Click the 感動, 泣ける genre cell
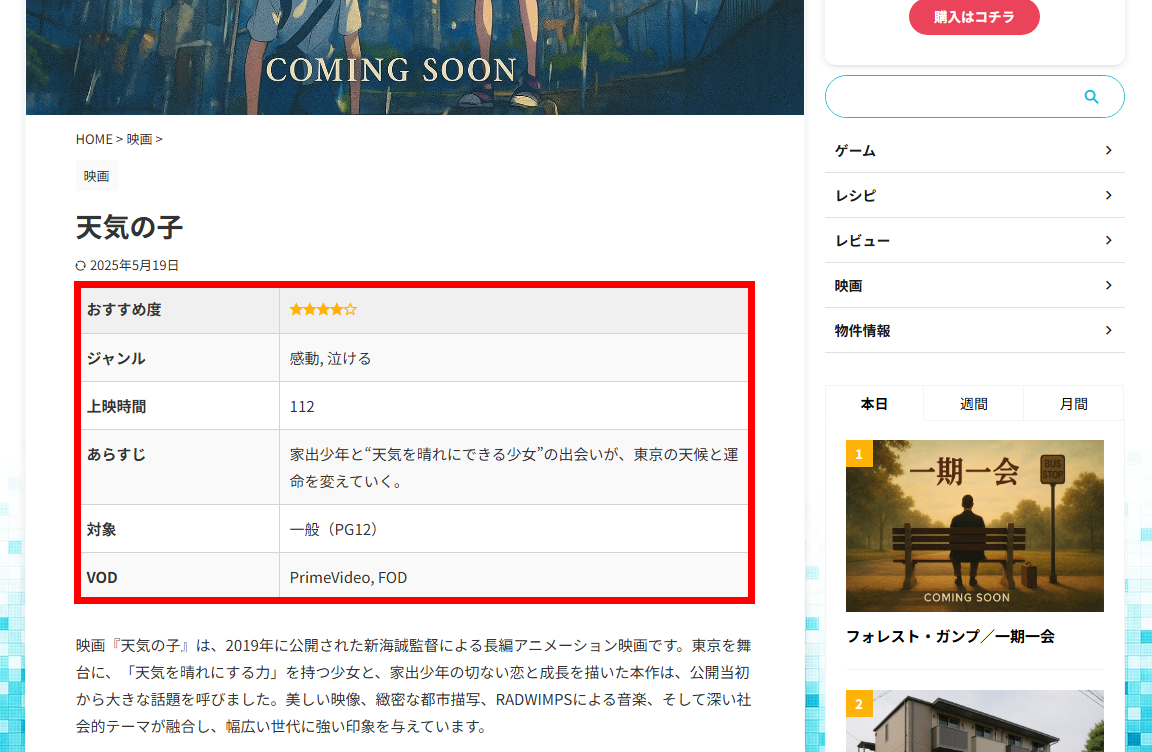This screenshot has width=1152, height=752. pyautogui.click(x=514, y=358)
